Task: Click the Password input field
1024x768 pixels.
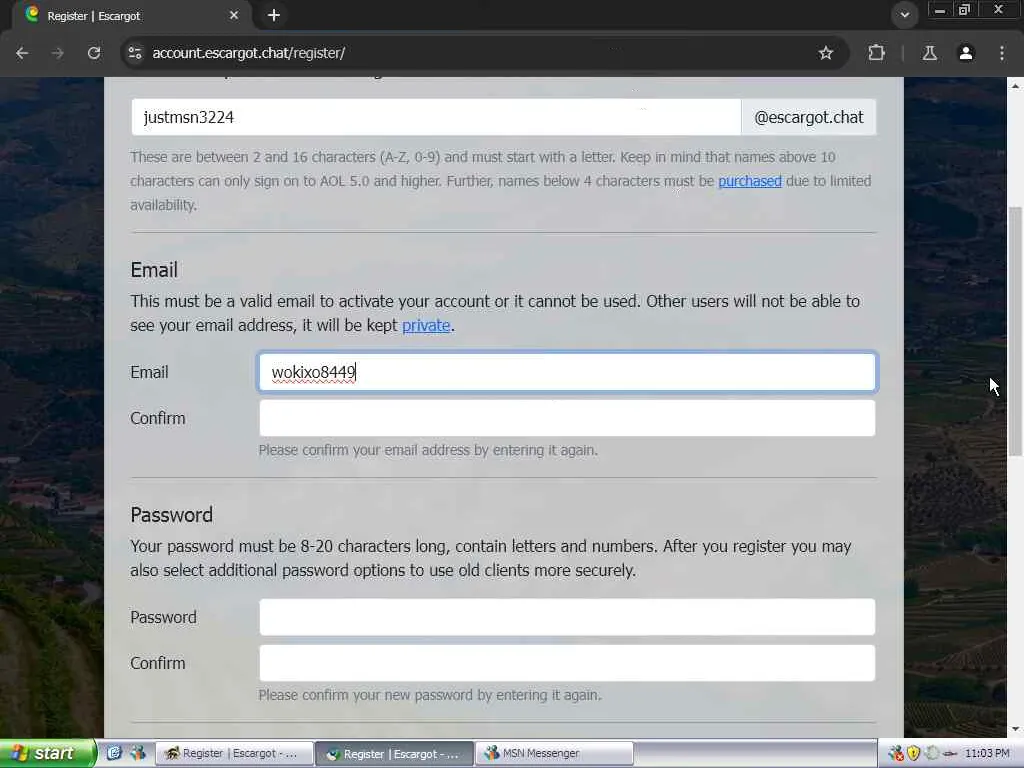Action: click(567, 617)
